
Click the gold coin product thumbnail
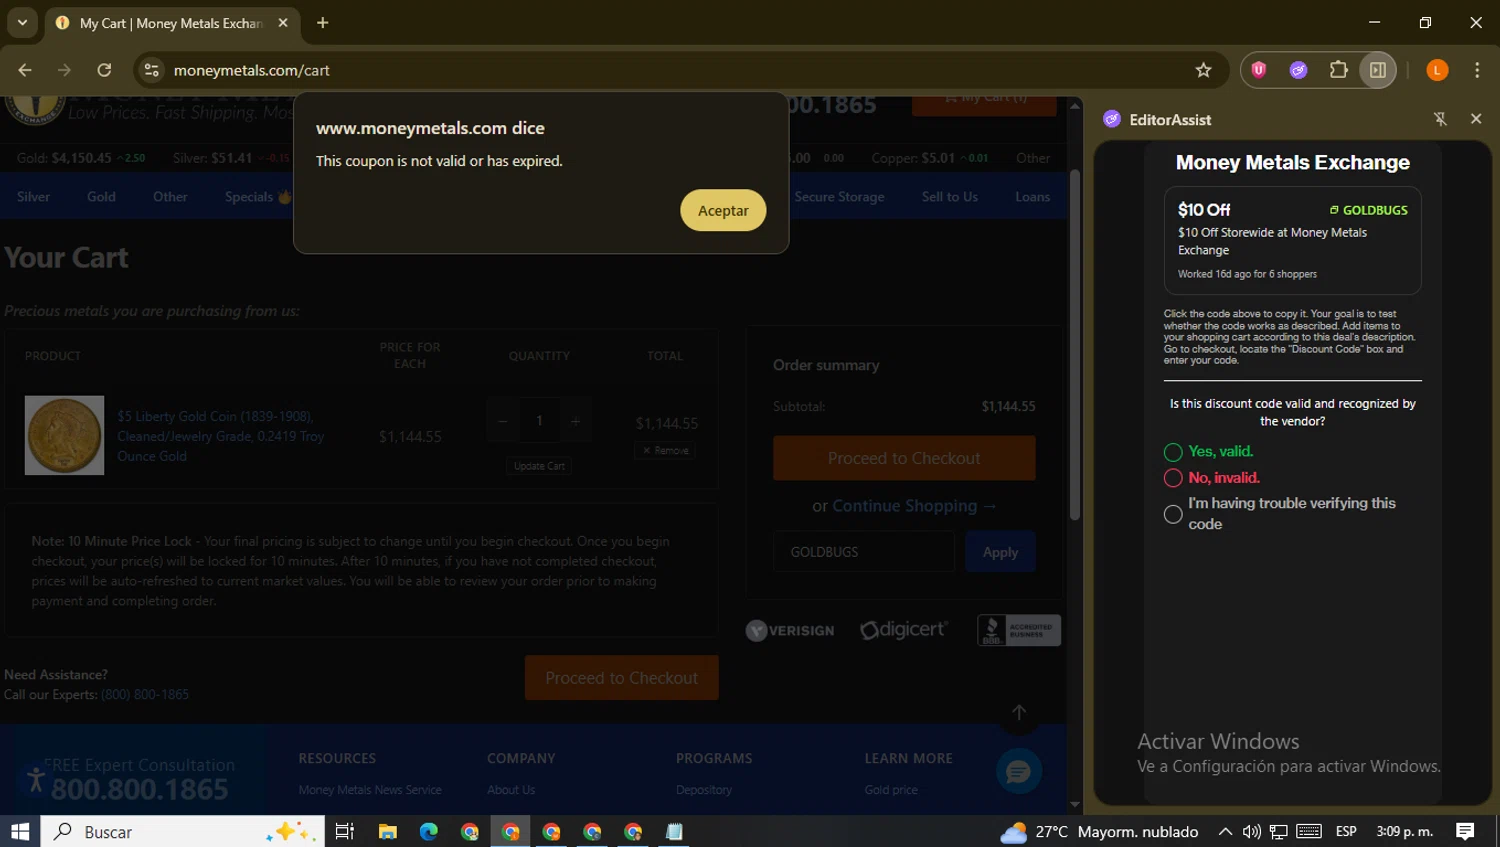[64, 435]
